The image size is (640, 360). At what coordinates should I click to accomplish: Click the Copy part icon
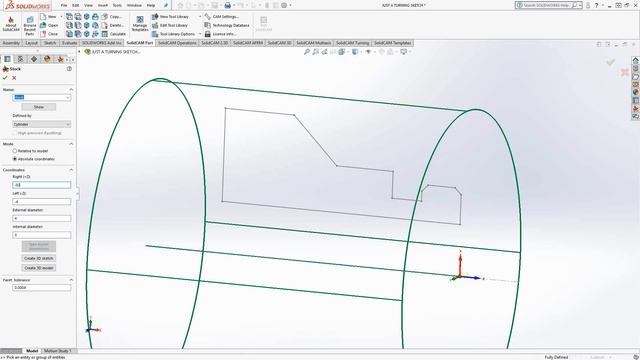(104, 17)
